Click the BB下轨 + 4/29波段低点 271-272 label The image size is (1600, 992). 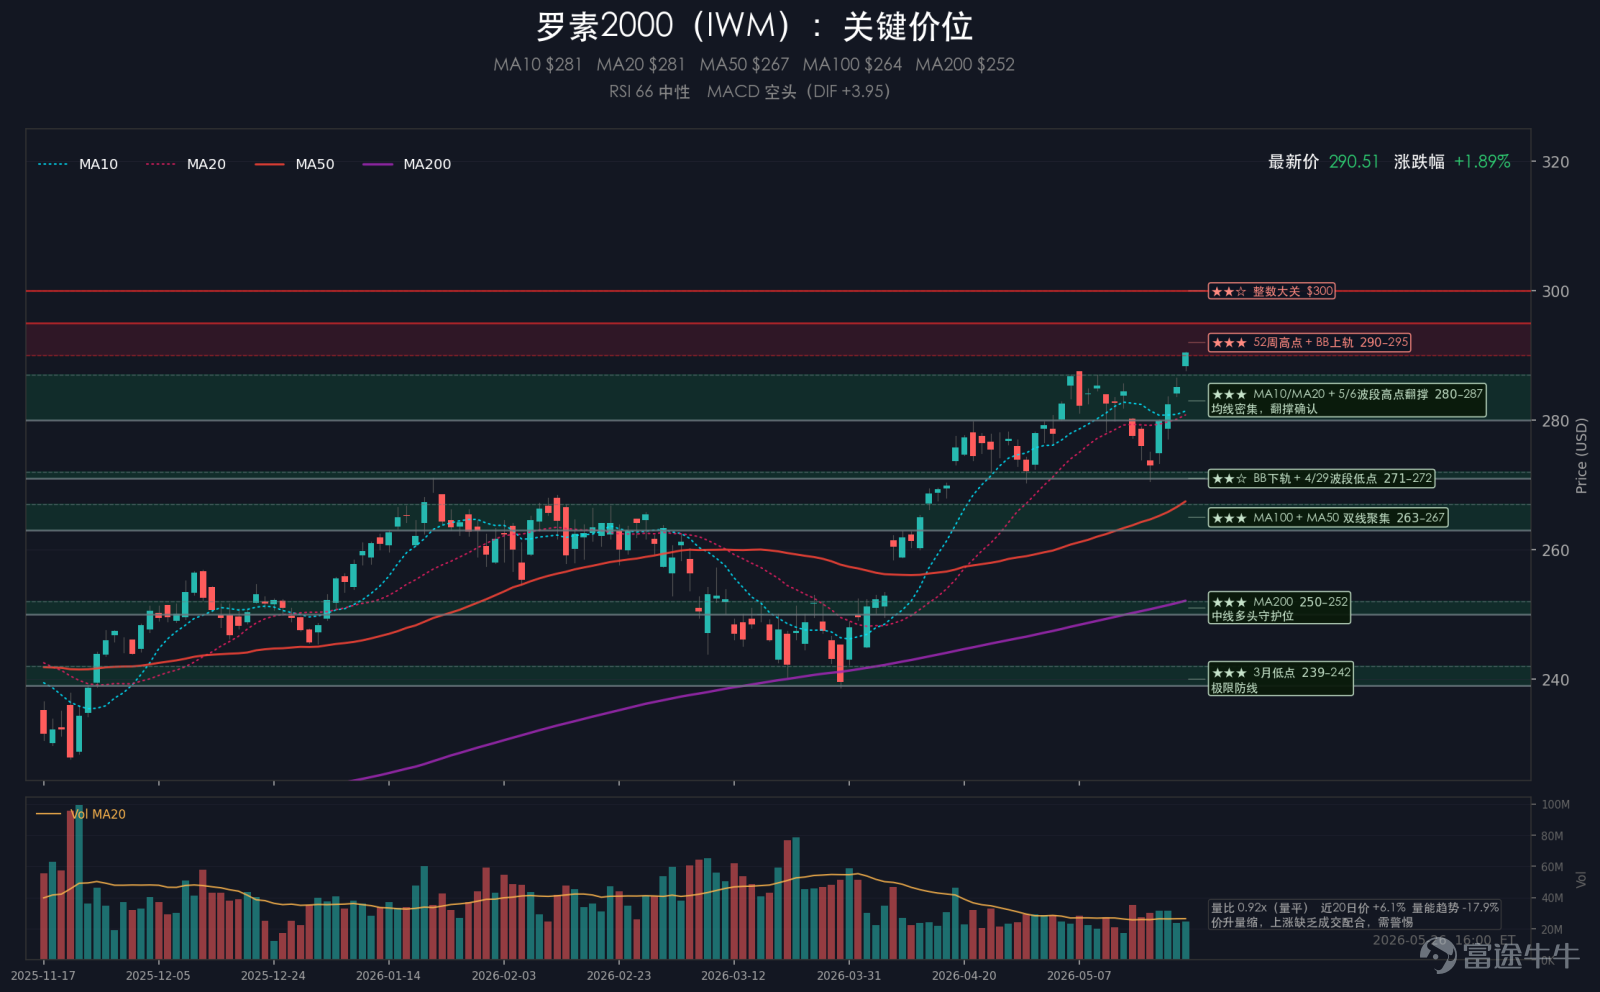1321,478
